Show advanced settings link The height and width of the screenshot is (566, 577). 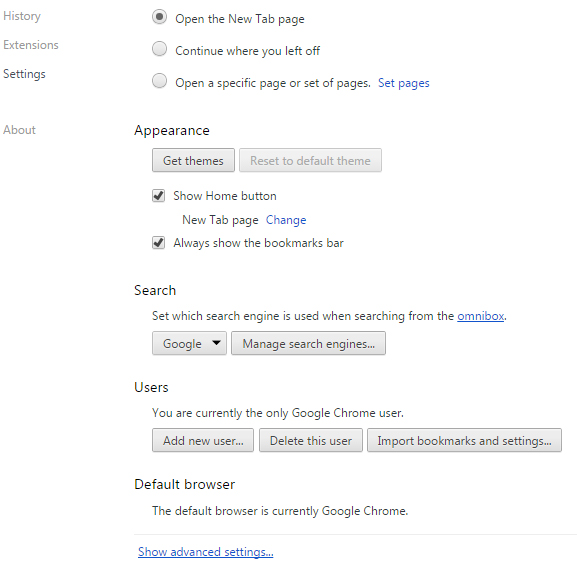click(x=206, y=552)
